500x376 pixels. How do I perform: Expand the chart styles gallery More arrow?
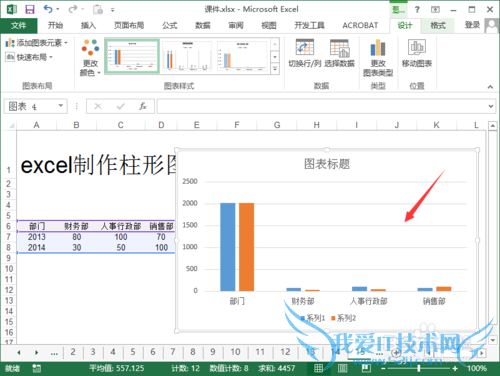click(x=275, y=69)
